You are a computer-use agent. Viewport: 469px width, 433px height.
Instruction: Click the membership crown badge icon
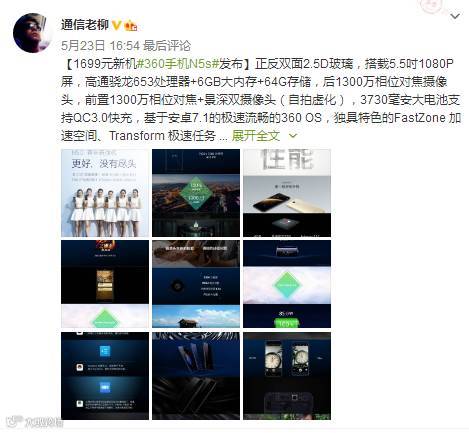point(131,25)
